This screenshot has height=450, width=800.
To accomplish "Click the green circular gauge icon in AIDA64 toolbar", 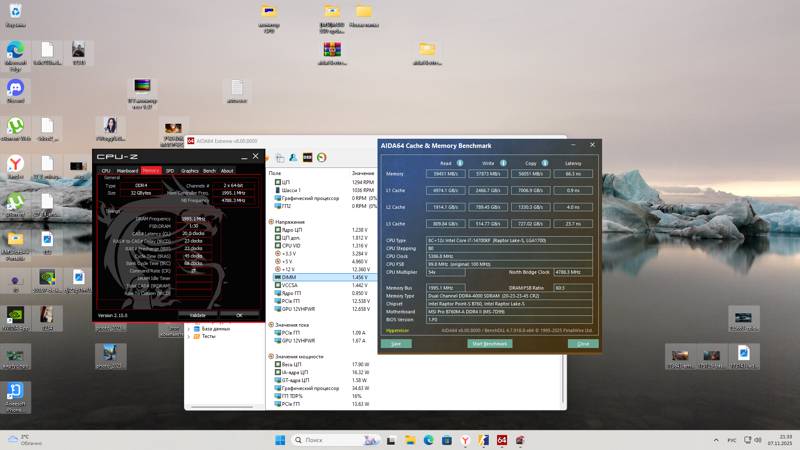I will (322, 157).
